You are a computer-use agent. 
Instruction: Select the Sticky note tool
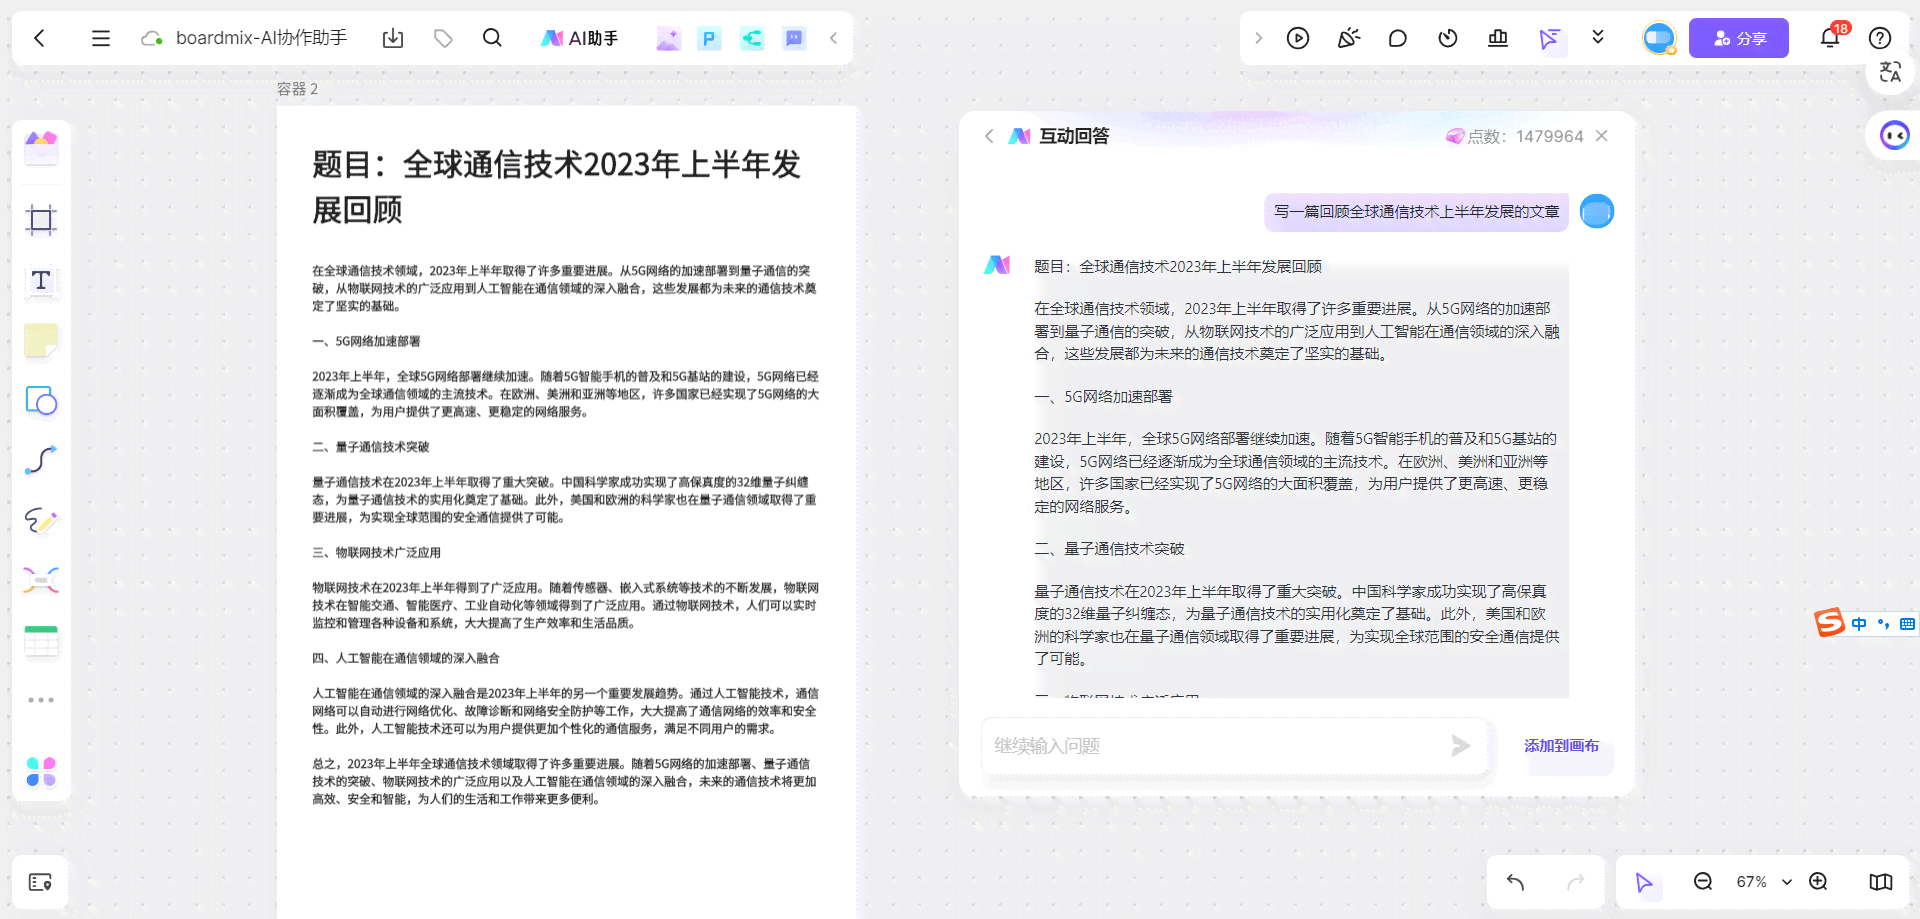41,341
